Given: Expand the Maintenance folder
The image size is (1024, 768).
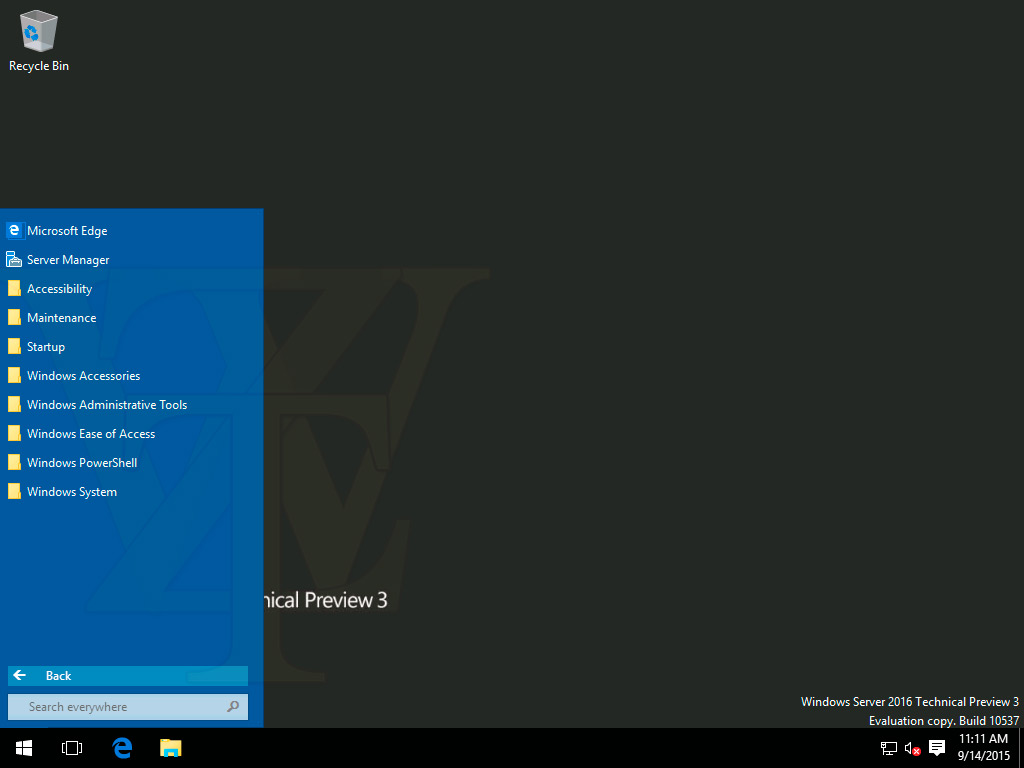Looking at the screenshot, I should (61, 318).
